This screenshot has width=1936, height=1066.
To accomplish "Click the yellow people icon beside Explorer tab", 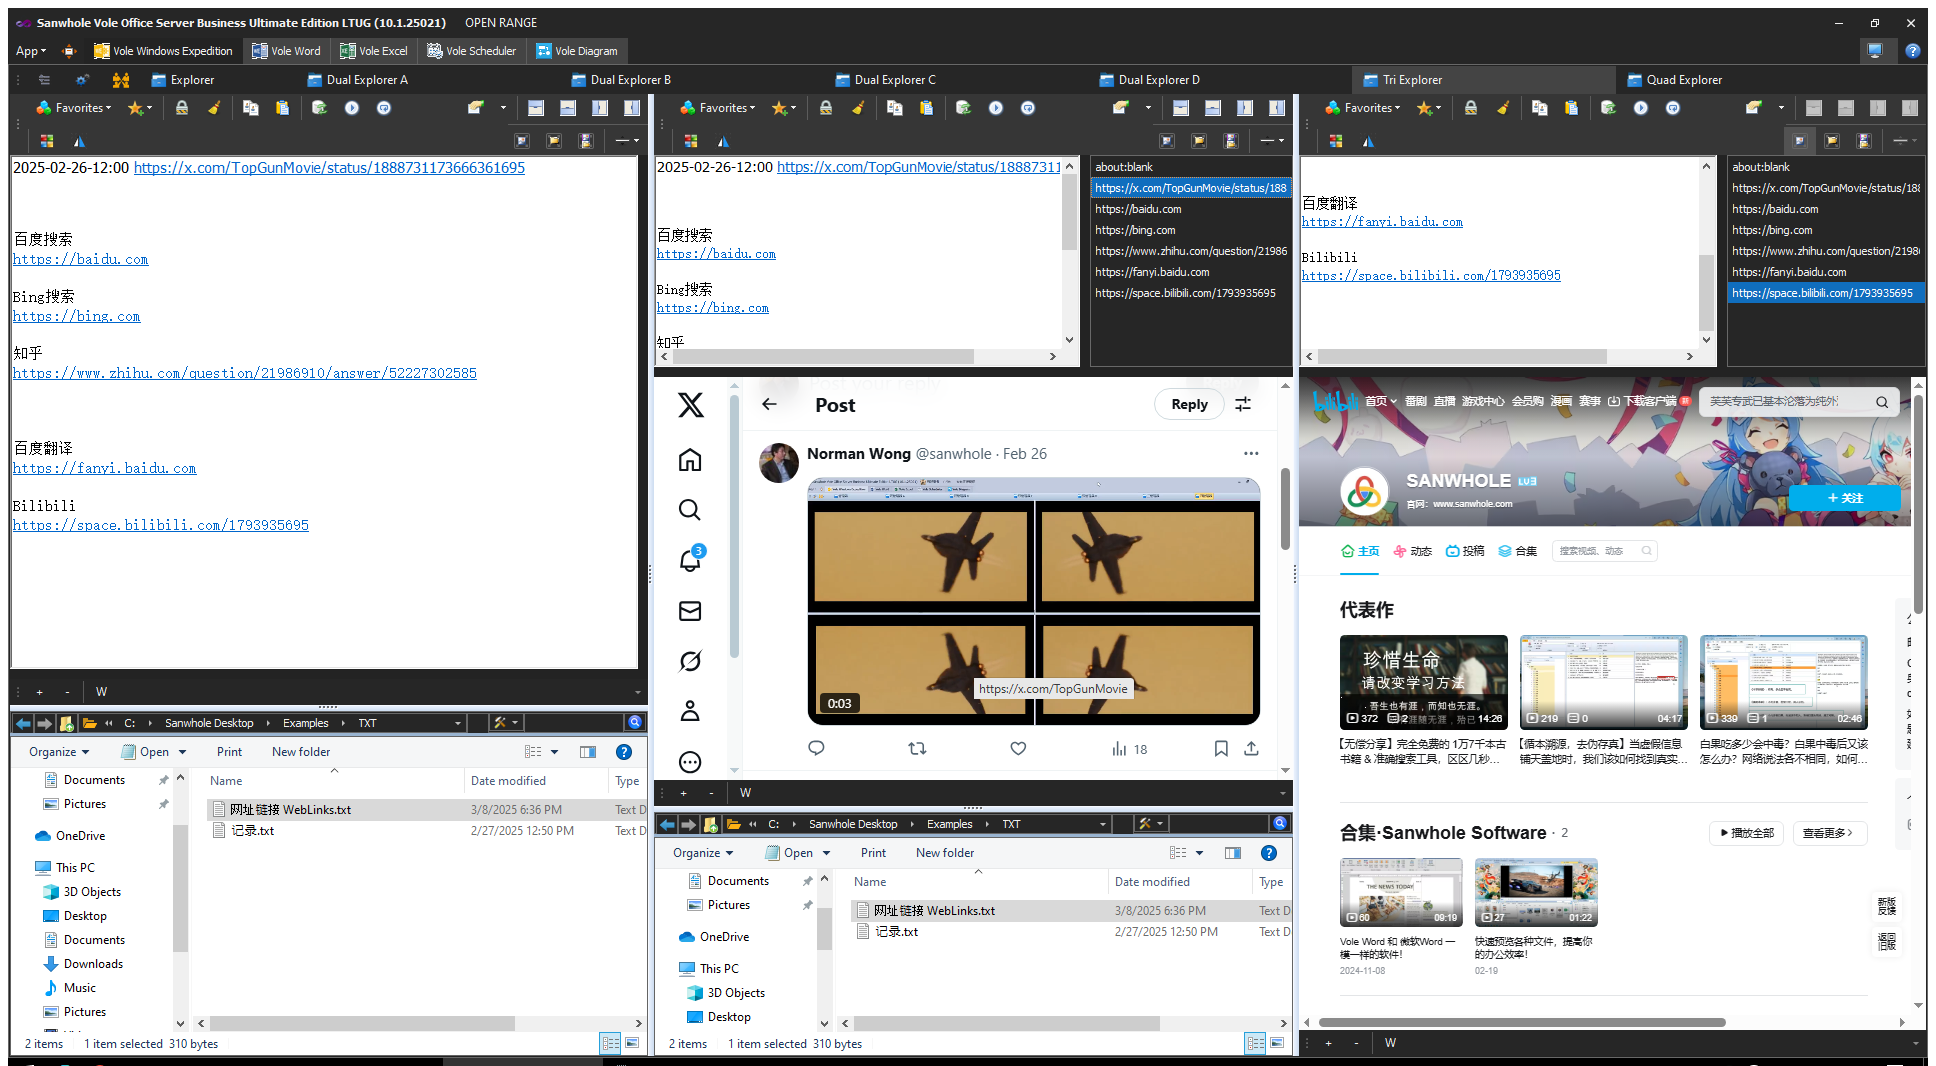I will click(x=121, y=80).
